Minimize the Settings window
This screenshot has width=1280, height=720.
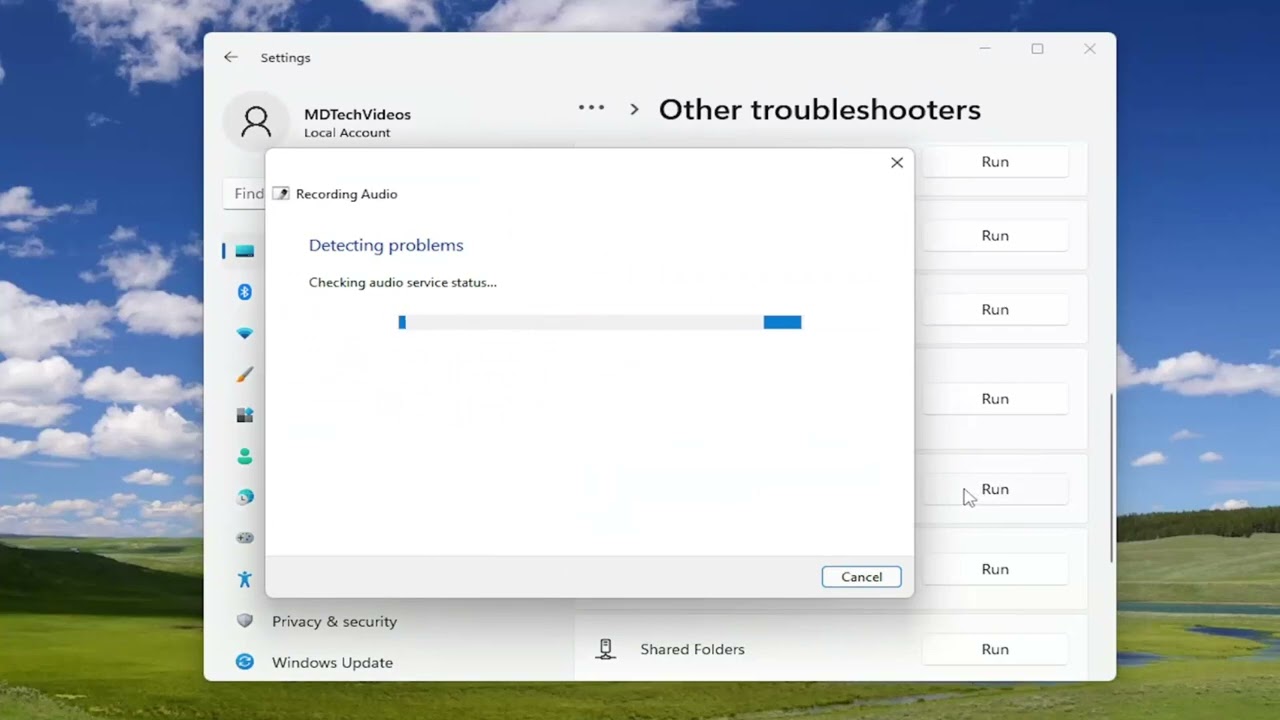pyautogui.click(x=985, y=49)
